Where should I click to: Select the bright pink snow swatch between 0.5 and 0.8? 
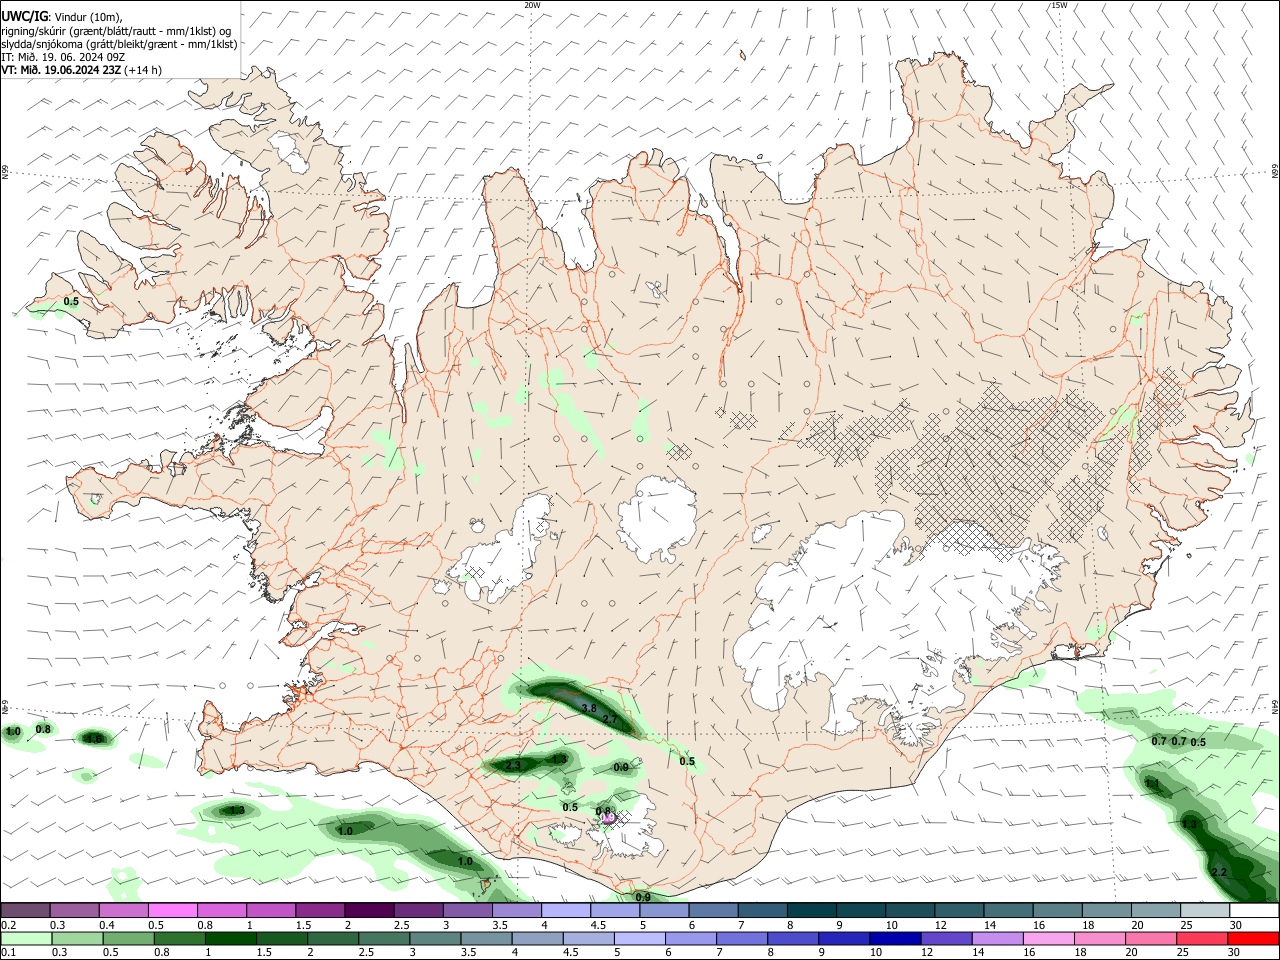pyautogui.click(x=172, y=910)
